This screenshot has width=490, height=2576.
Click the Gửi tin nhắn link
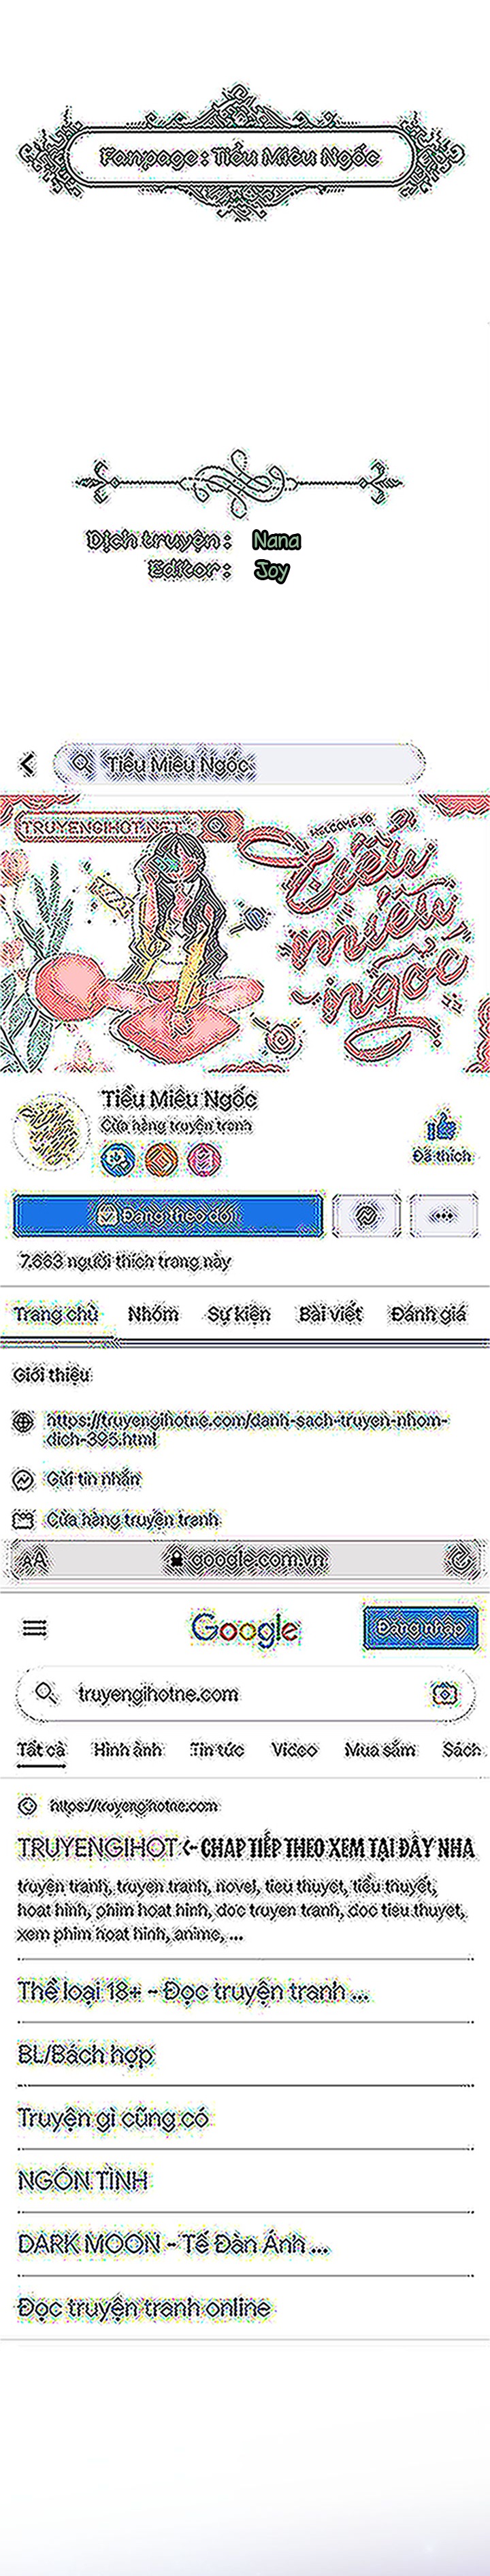94,1478
